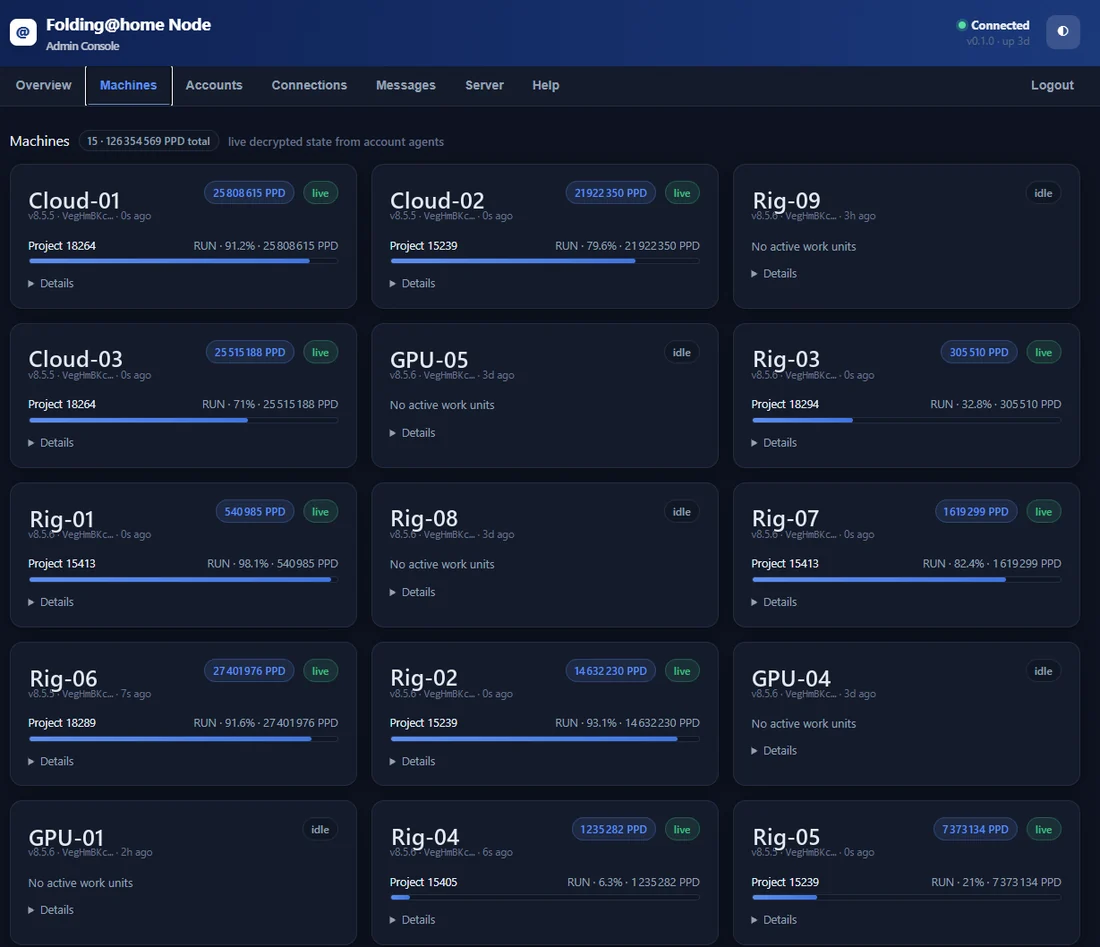
Task: Click the 15 machines PPD total badge
Action: [x=148, y=141]
